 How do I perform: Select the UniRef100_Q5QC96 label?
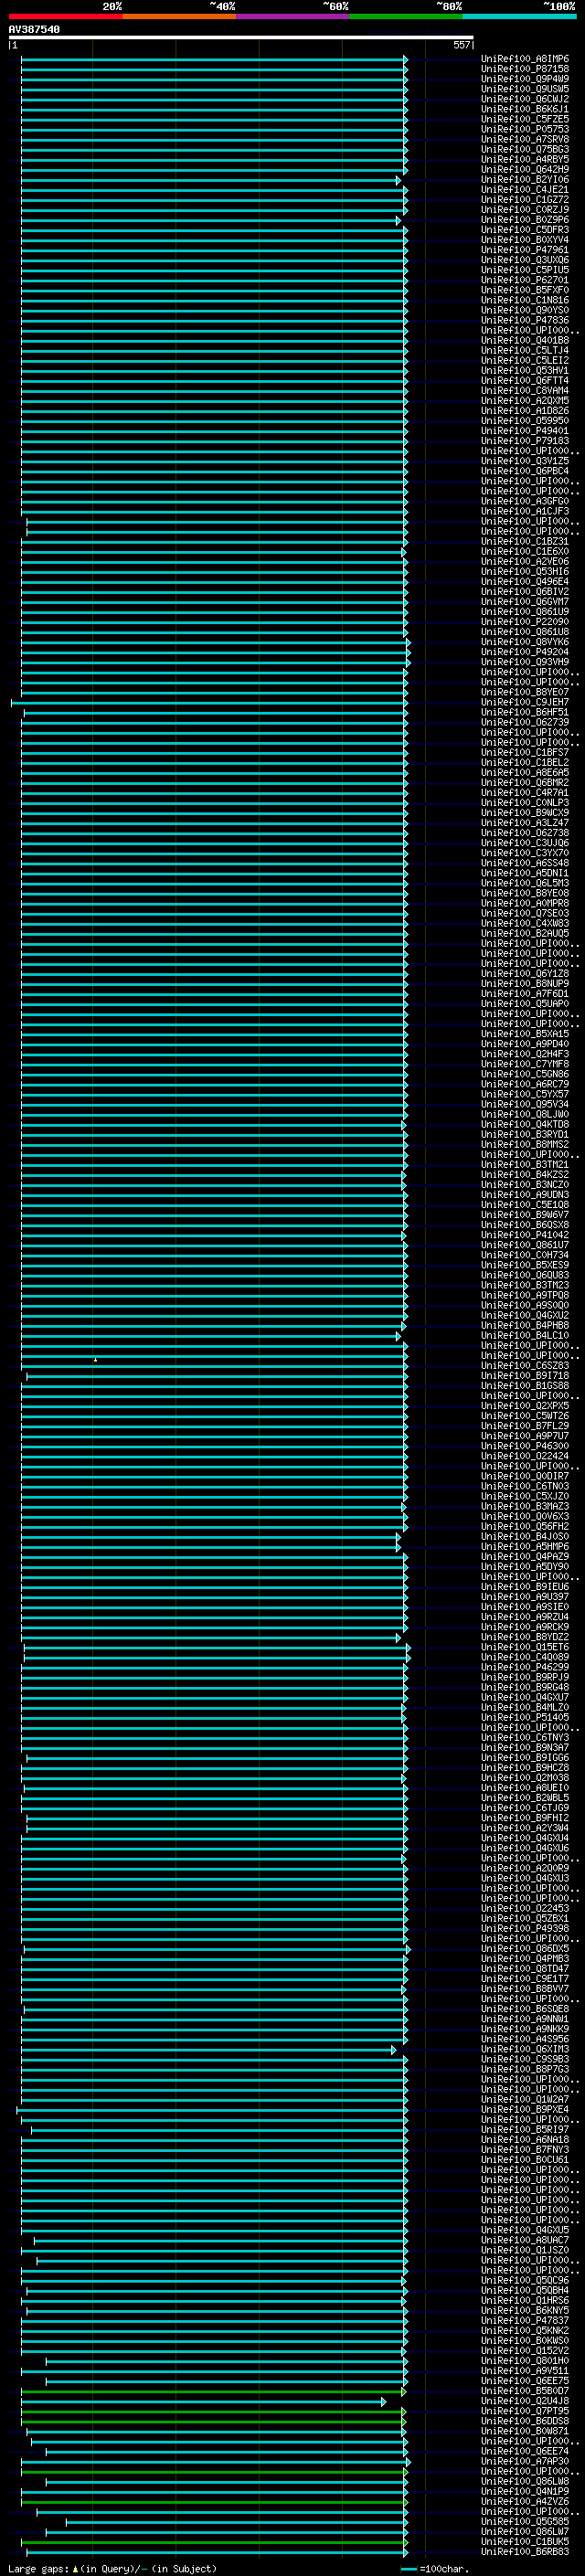point(525,2280)
